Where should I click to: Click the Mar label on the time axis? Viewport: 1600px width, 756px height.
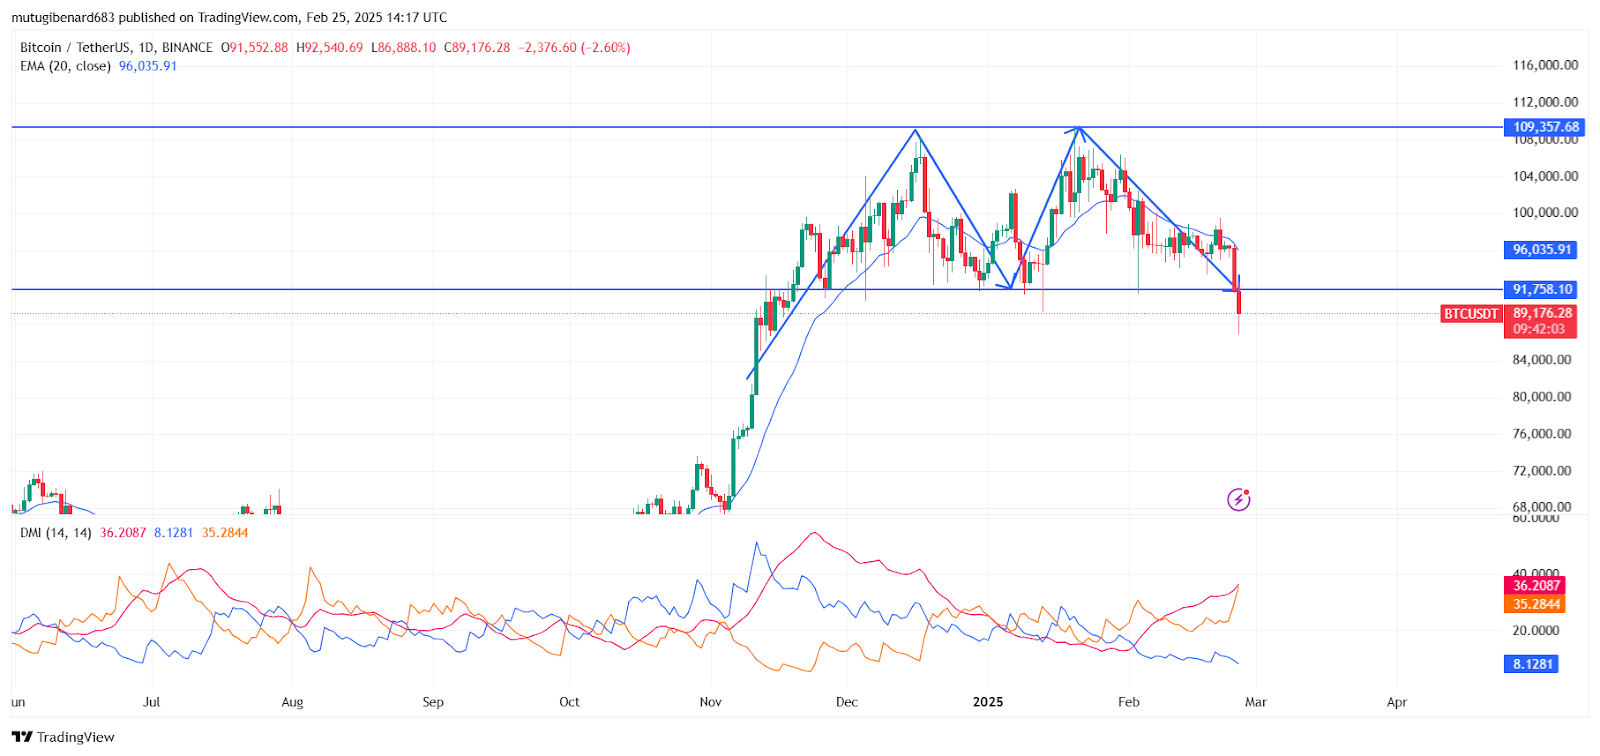(1256, 702)
